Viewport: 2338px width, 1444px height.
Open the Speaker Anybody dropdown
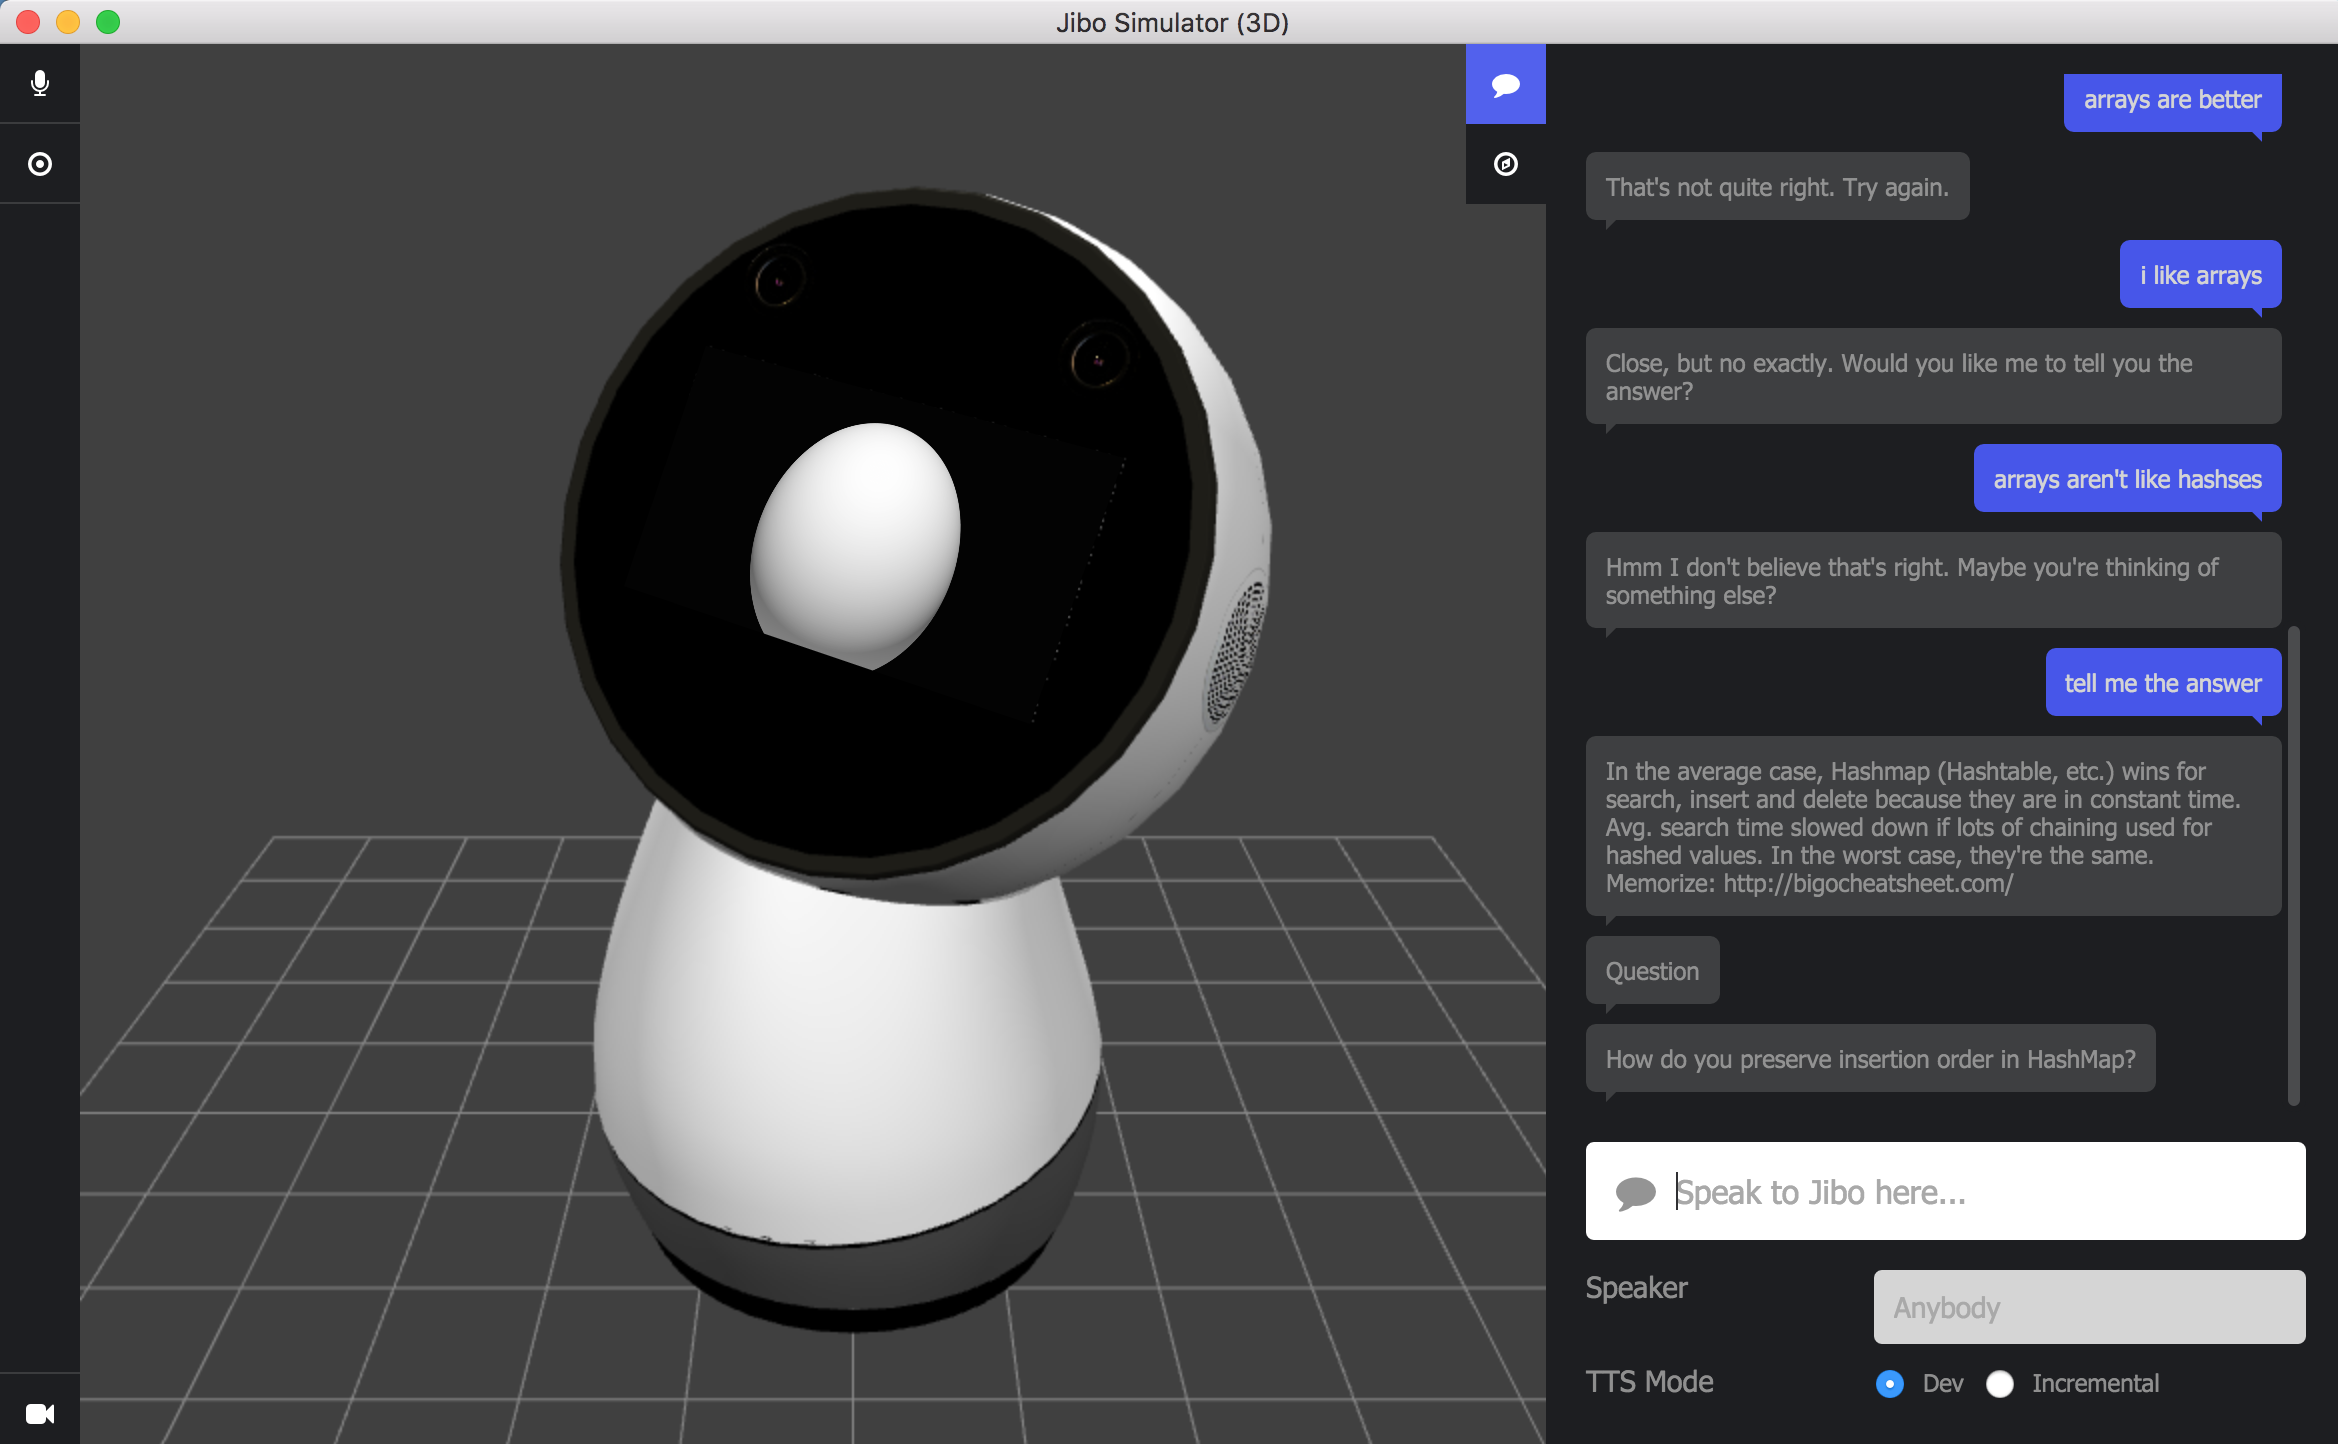pyautogui.click(x=2089, y=1307)
